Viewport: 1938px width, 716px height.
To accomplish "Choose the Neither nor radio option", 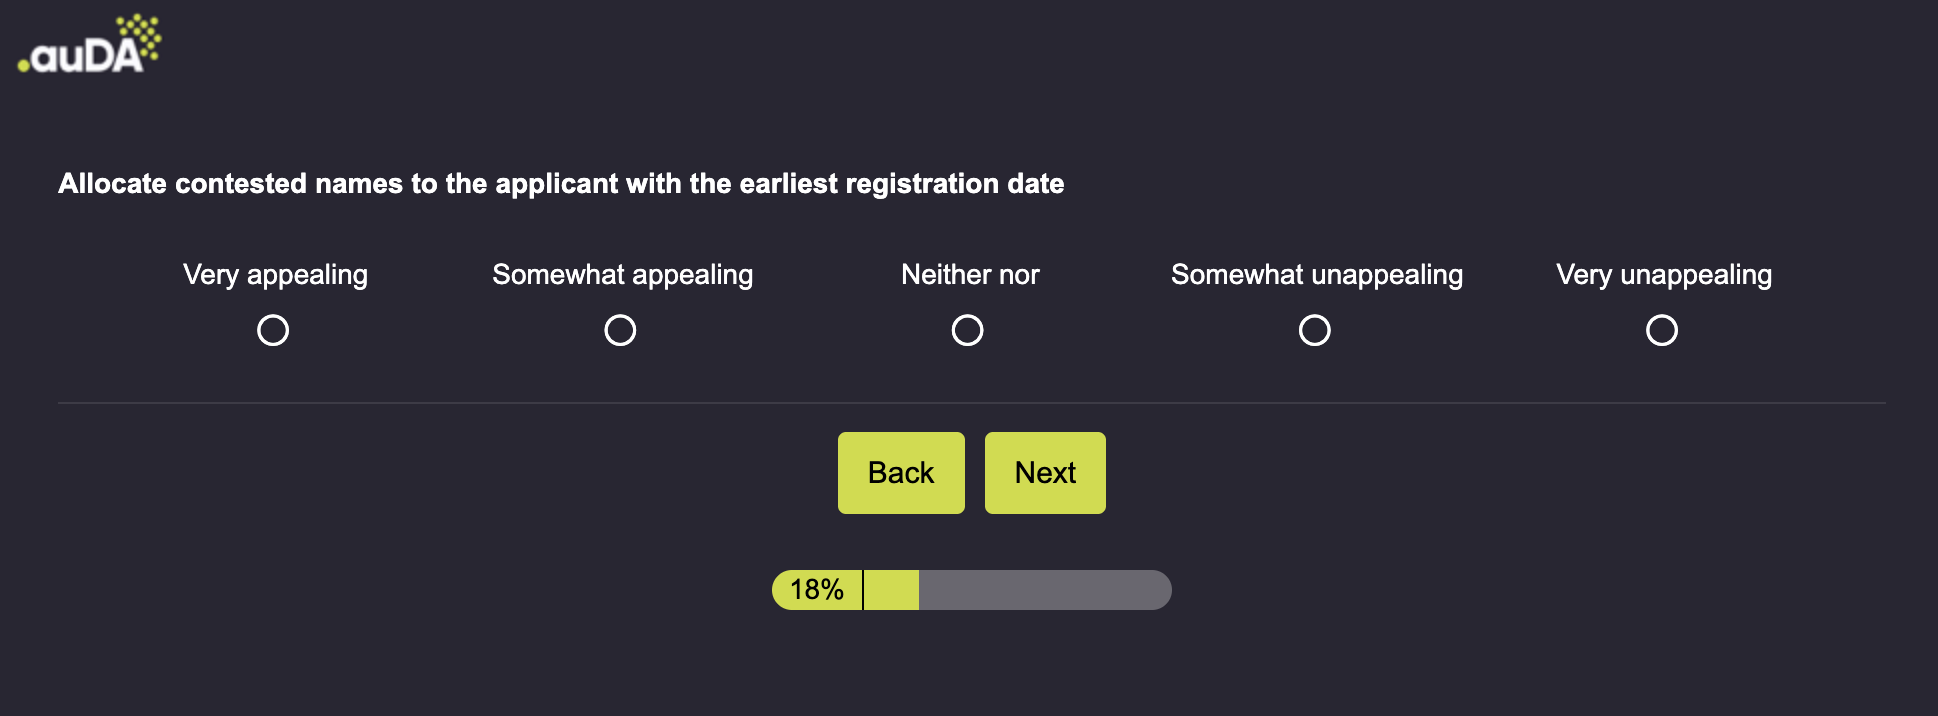I will click(967, 330).
